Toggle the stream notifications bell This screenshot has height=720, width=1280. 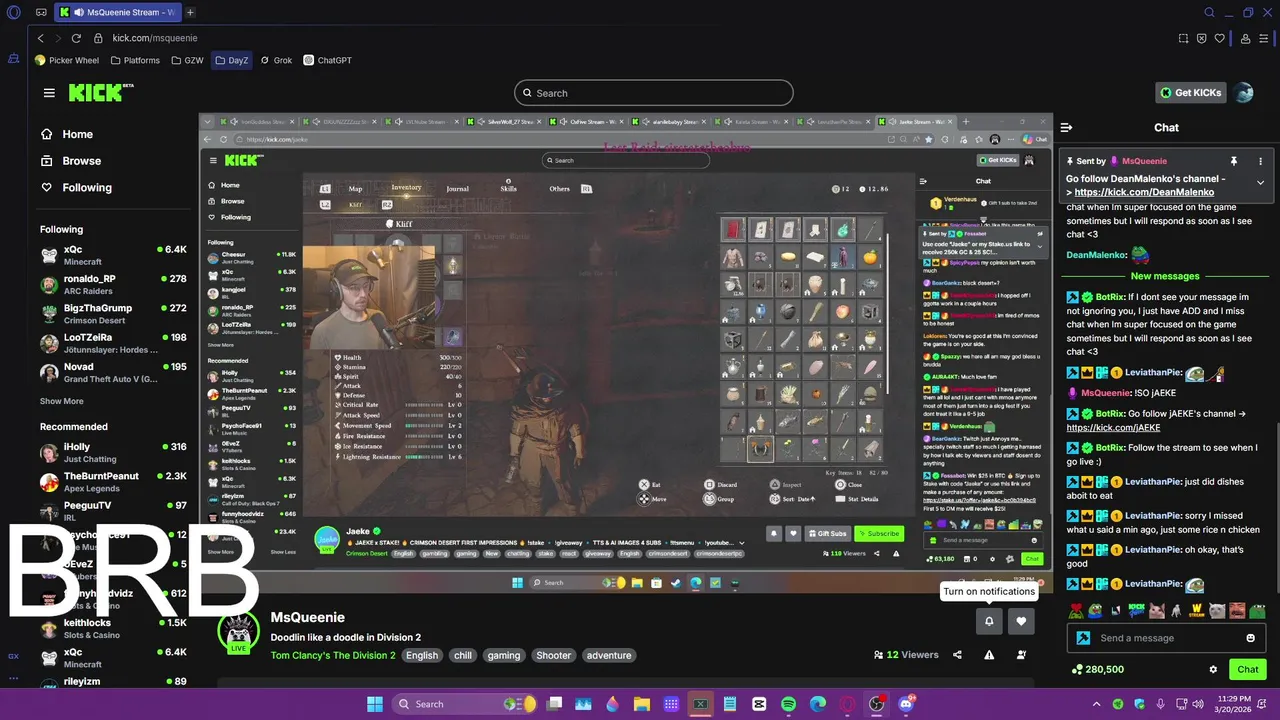pos(989,621)
